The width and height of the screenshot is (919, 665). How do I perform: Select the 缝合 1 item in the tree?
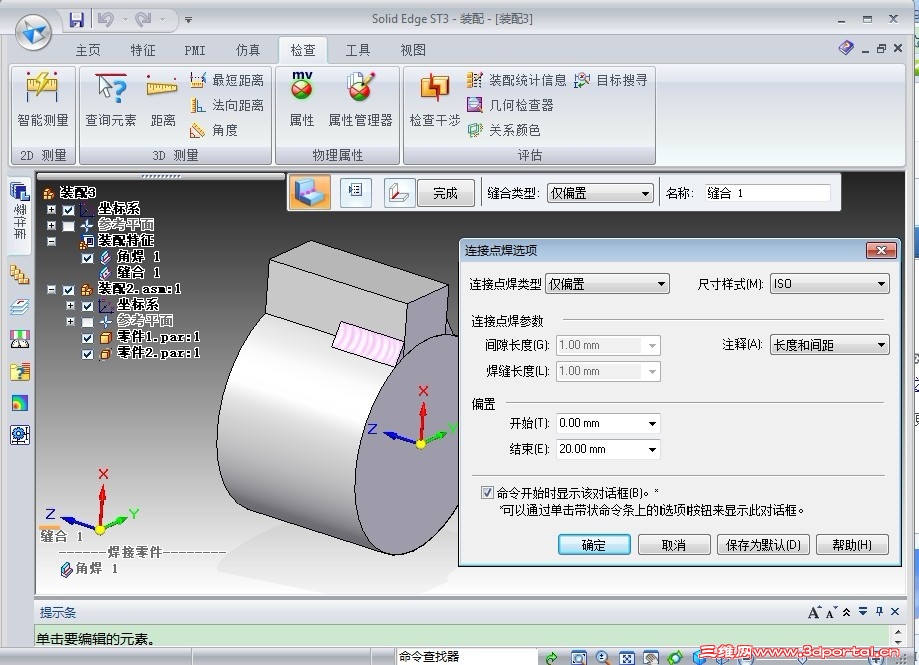[130, 272]
